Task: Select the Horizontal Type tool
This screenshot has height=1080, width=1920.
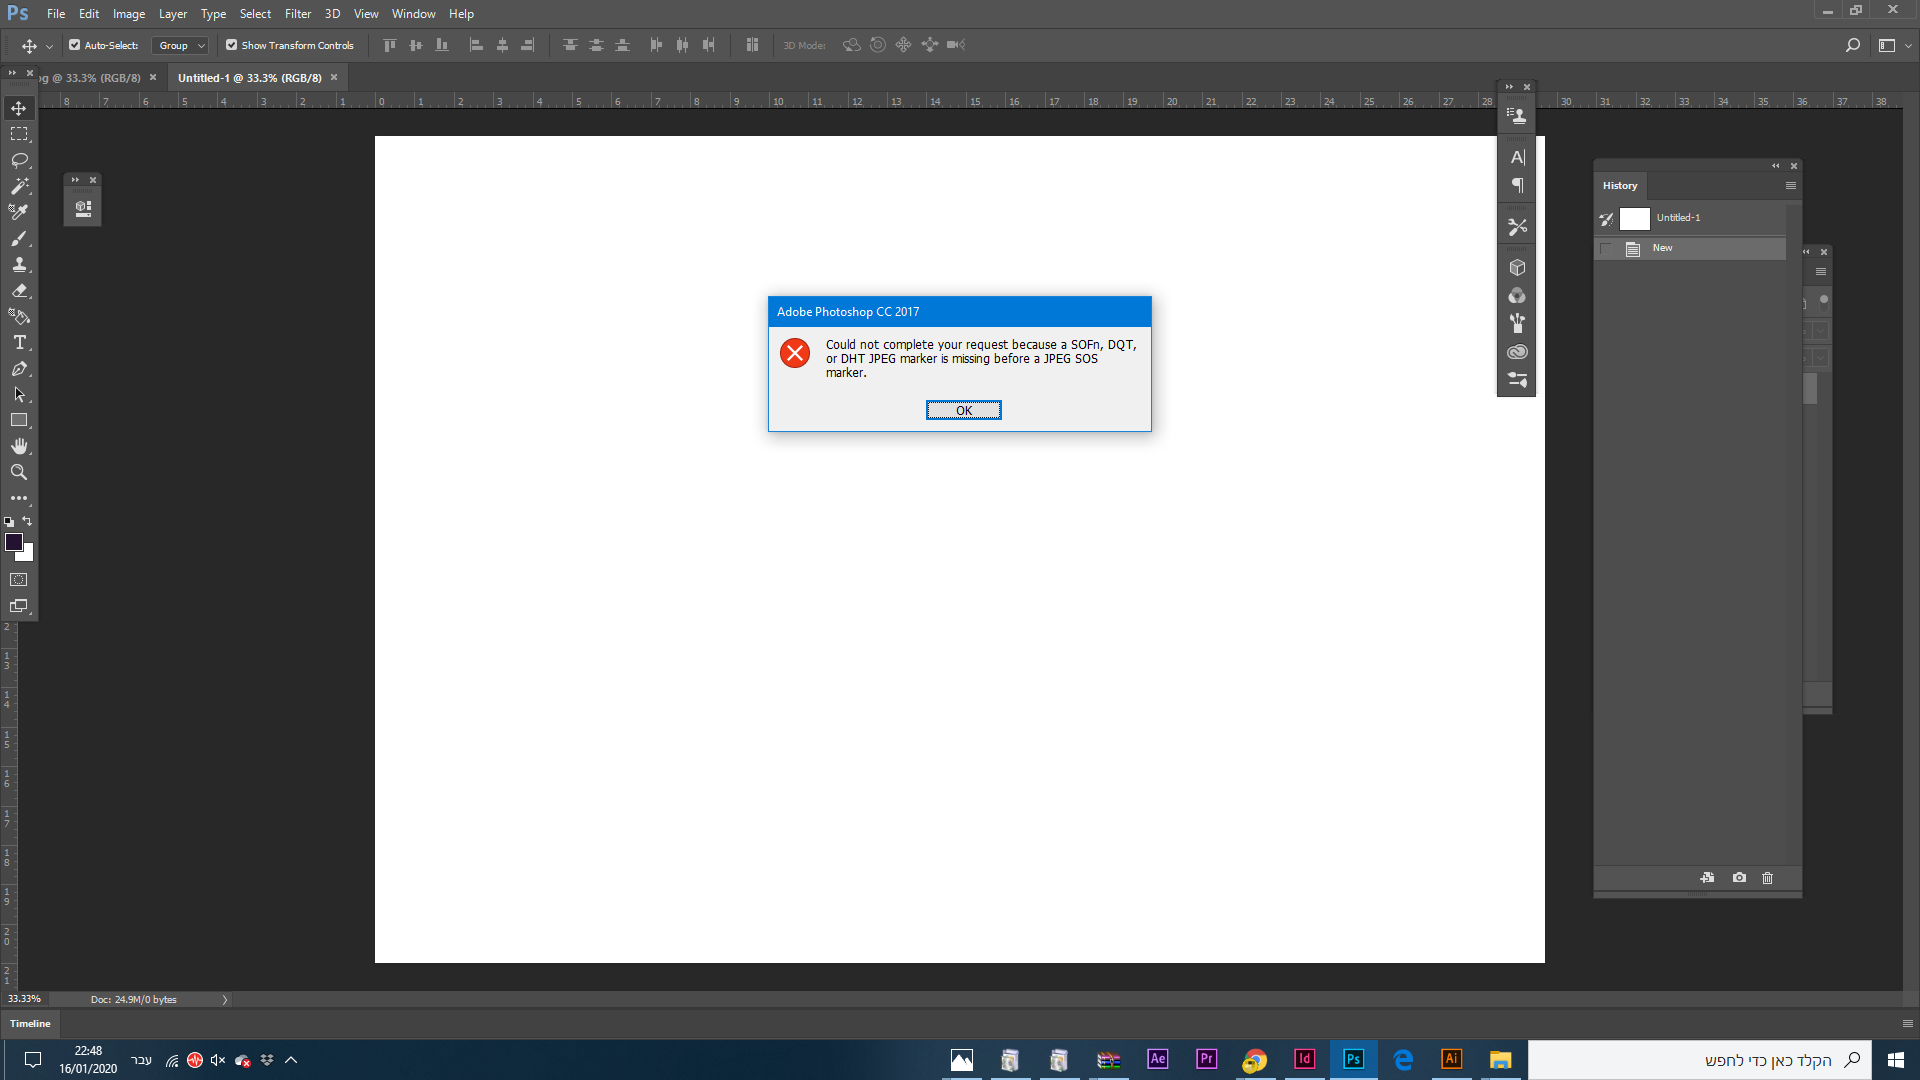Action: tap(19, 343)
